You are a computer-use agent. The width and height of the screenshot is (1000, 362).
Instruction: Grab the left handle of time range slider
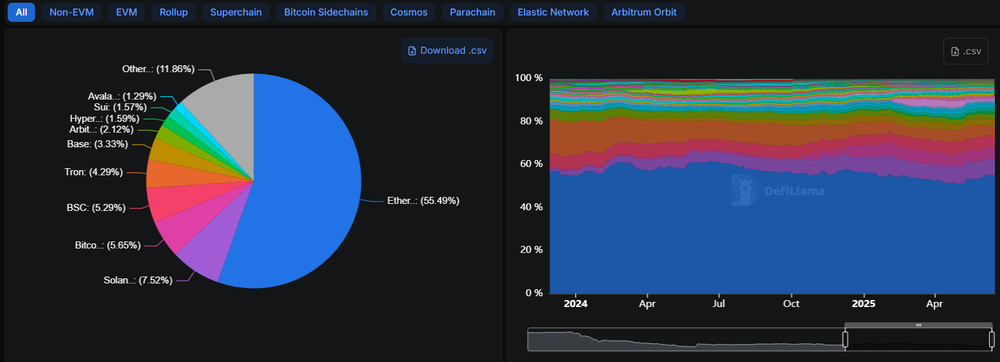tap(845, 339)
